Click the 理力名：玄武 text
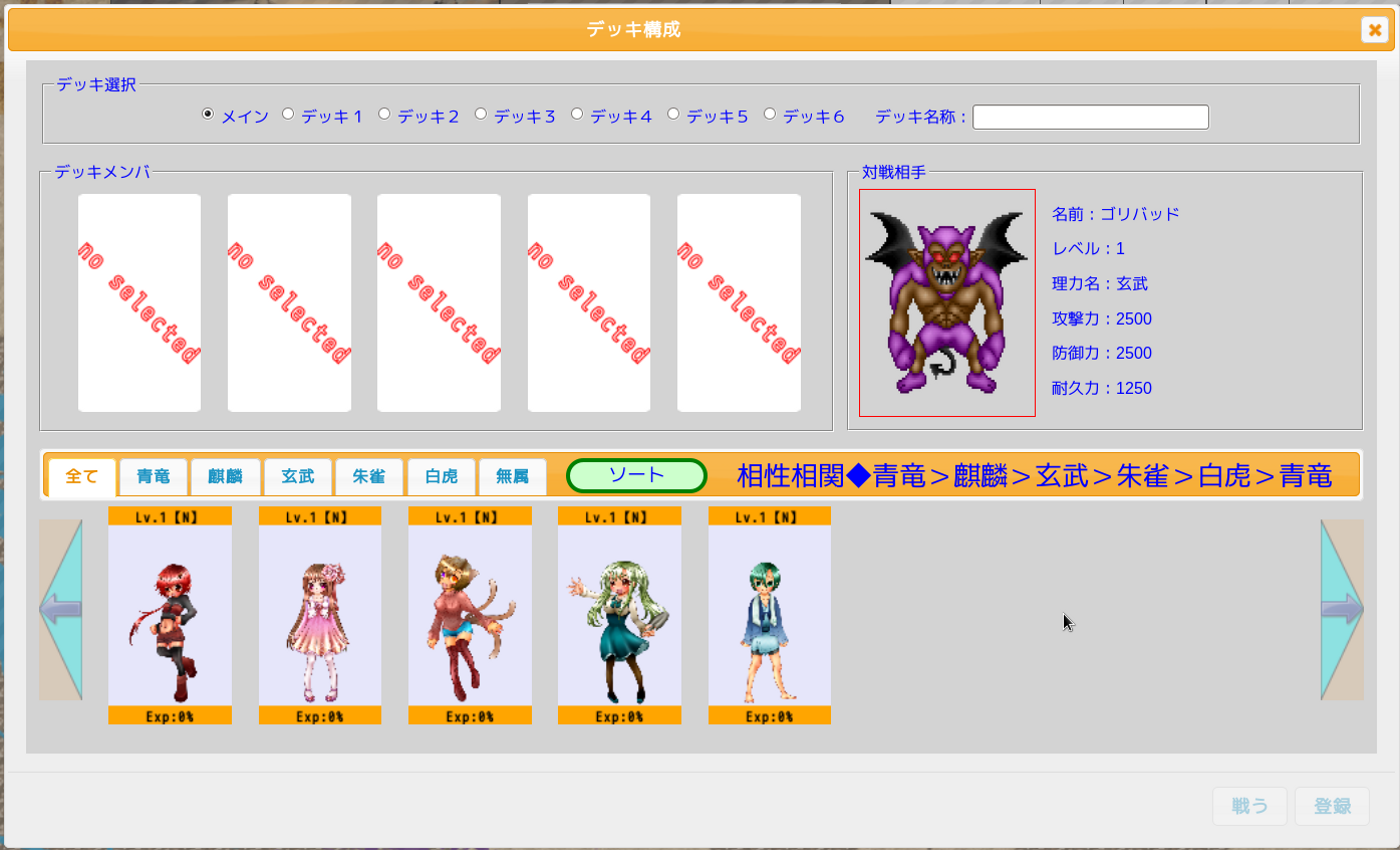1400x850 pixels. [x=1100, y=284]
